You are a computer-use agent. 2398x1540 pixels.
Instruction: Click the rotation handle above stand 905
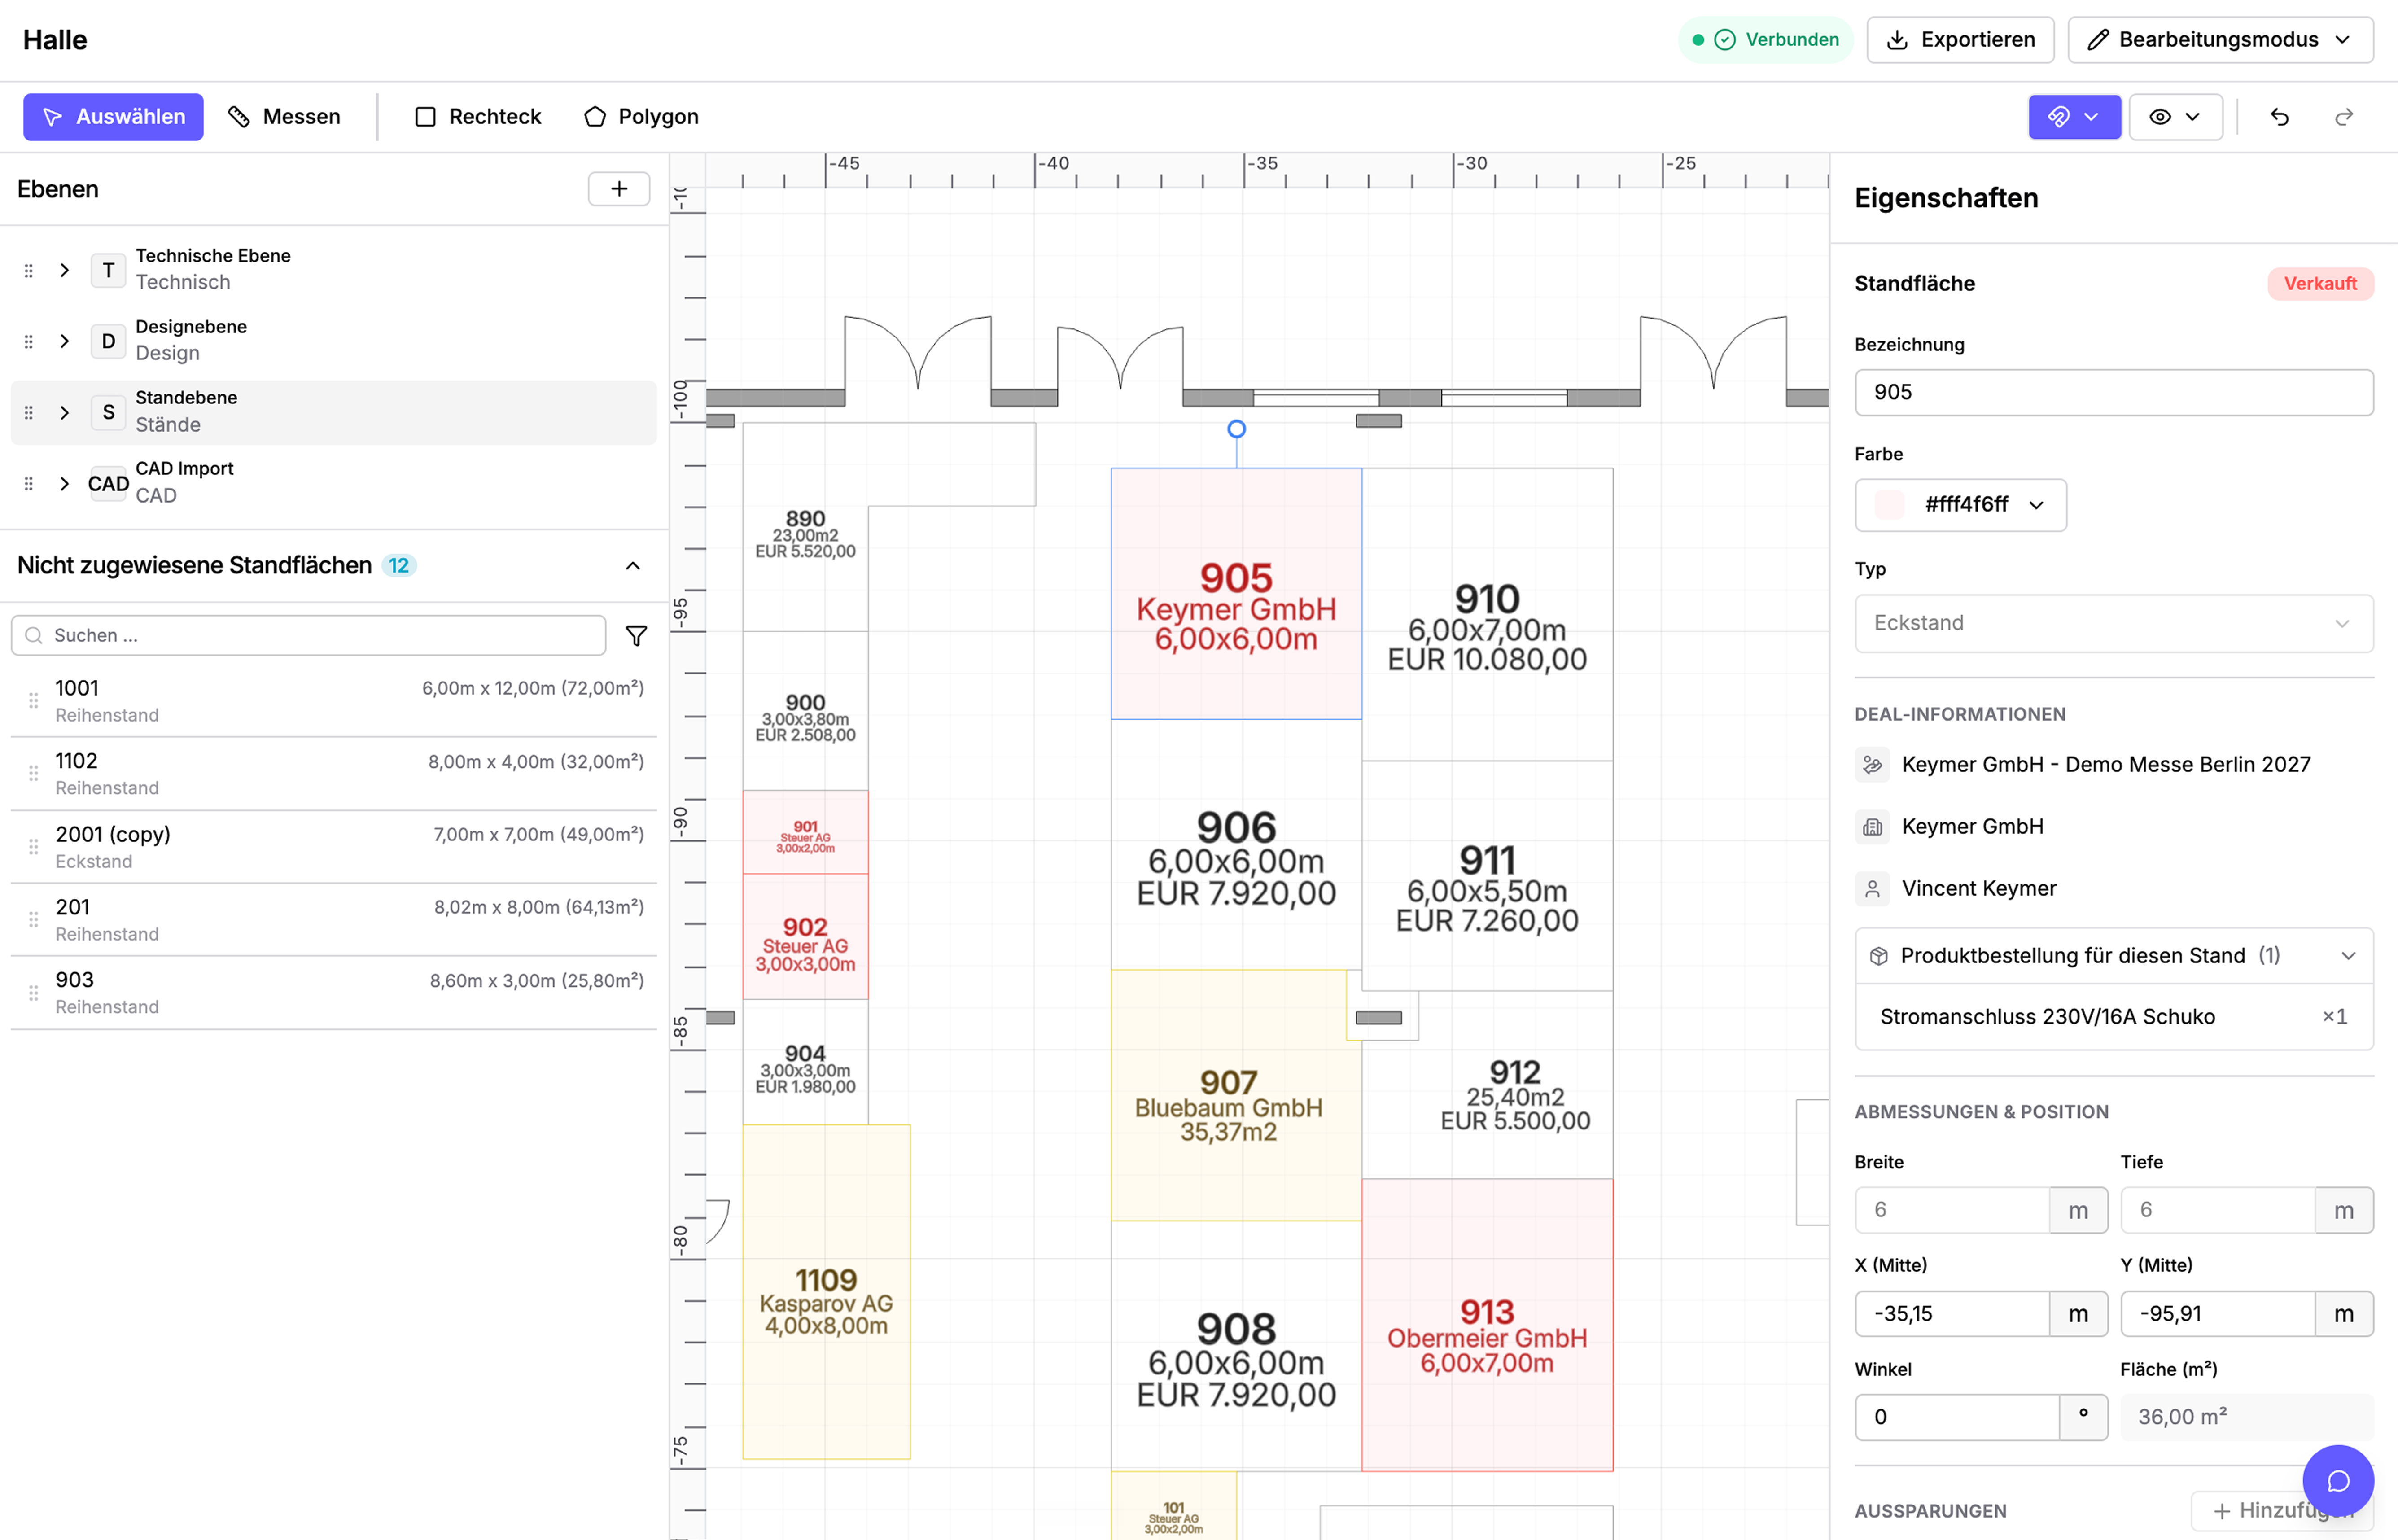[1237, 429]
